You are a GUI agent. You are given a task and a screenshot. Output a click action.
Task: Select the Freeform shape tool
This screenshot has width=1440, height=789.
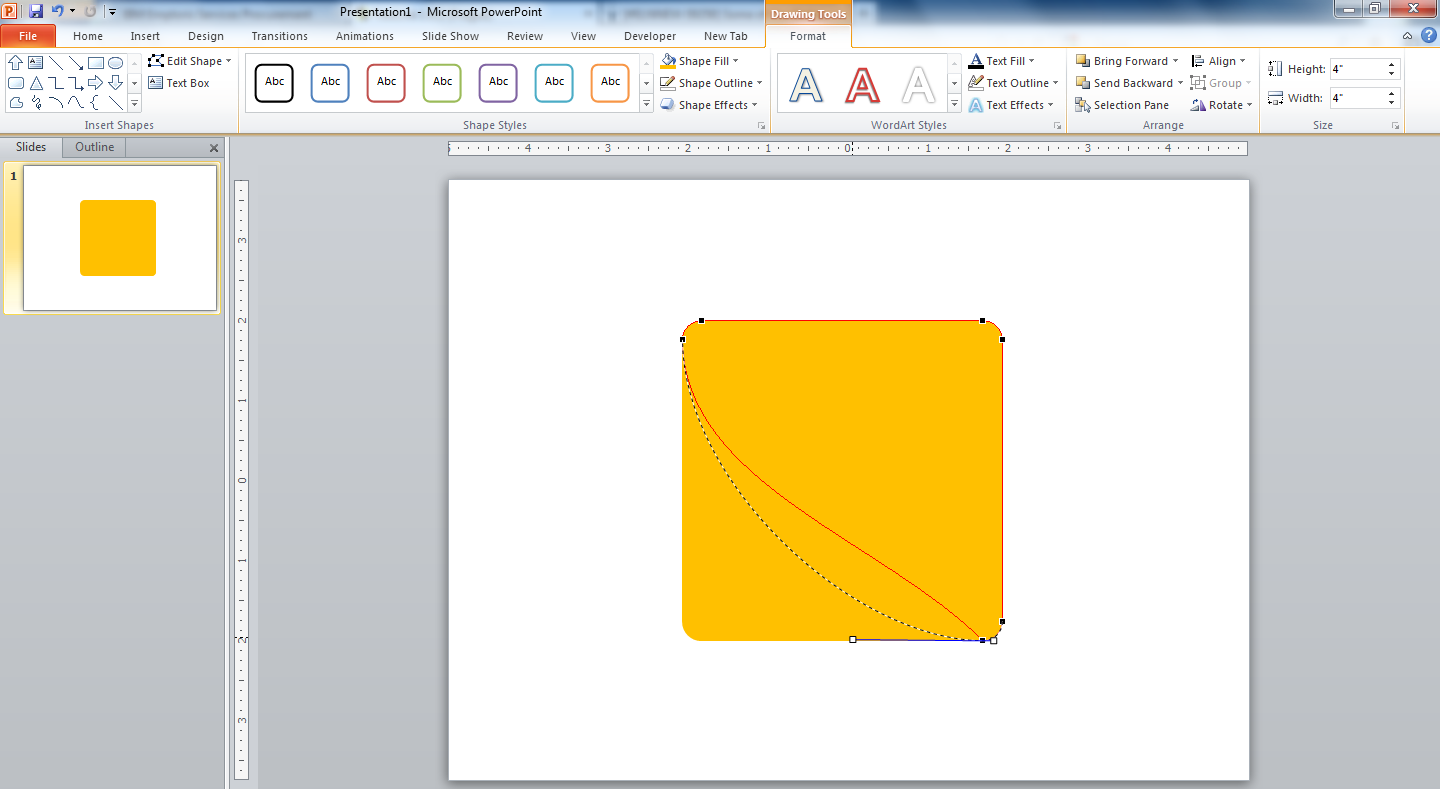click(16, 102)
